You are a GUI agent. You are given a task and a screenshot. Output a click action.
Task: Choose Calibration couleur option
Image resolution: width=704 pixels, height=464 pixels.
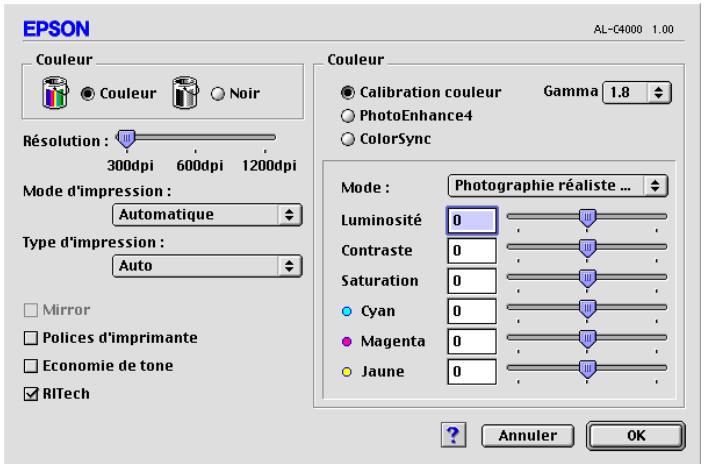(348, 93)
